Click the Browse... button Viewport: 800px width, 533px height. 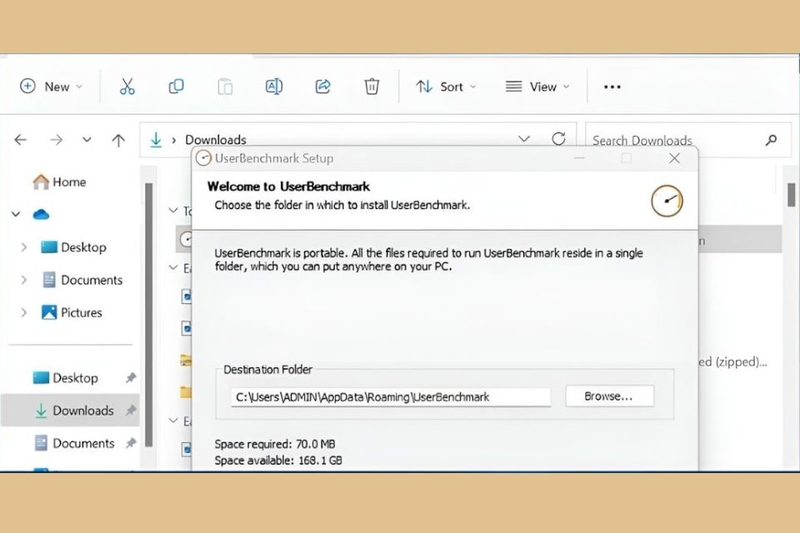[609, 396]
